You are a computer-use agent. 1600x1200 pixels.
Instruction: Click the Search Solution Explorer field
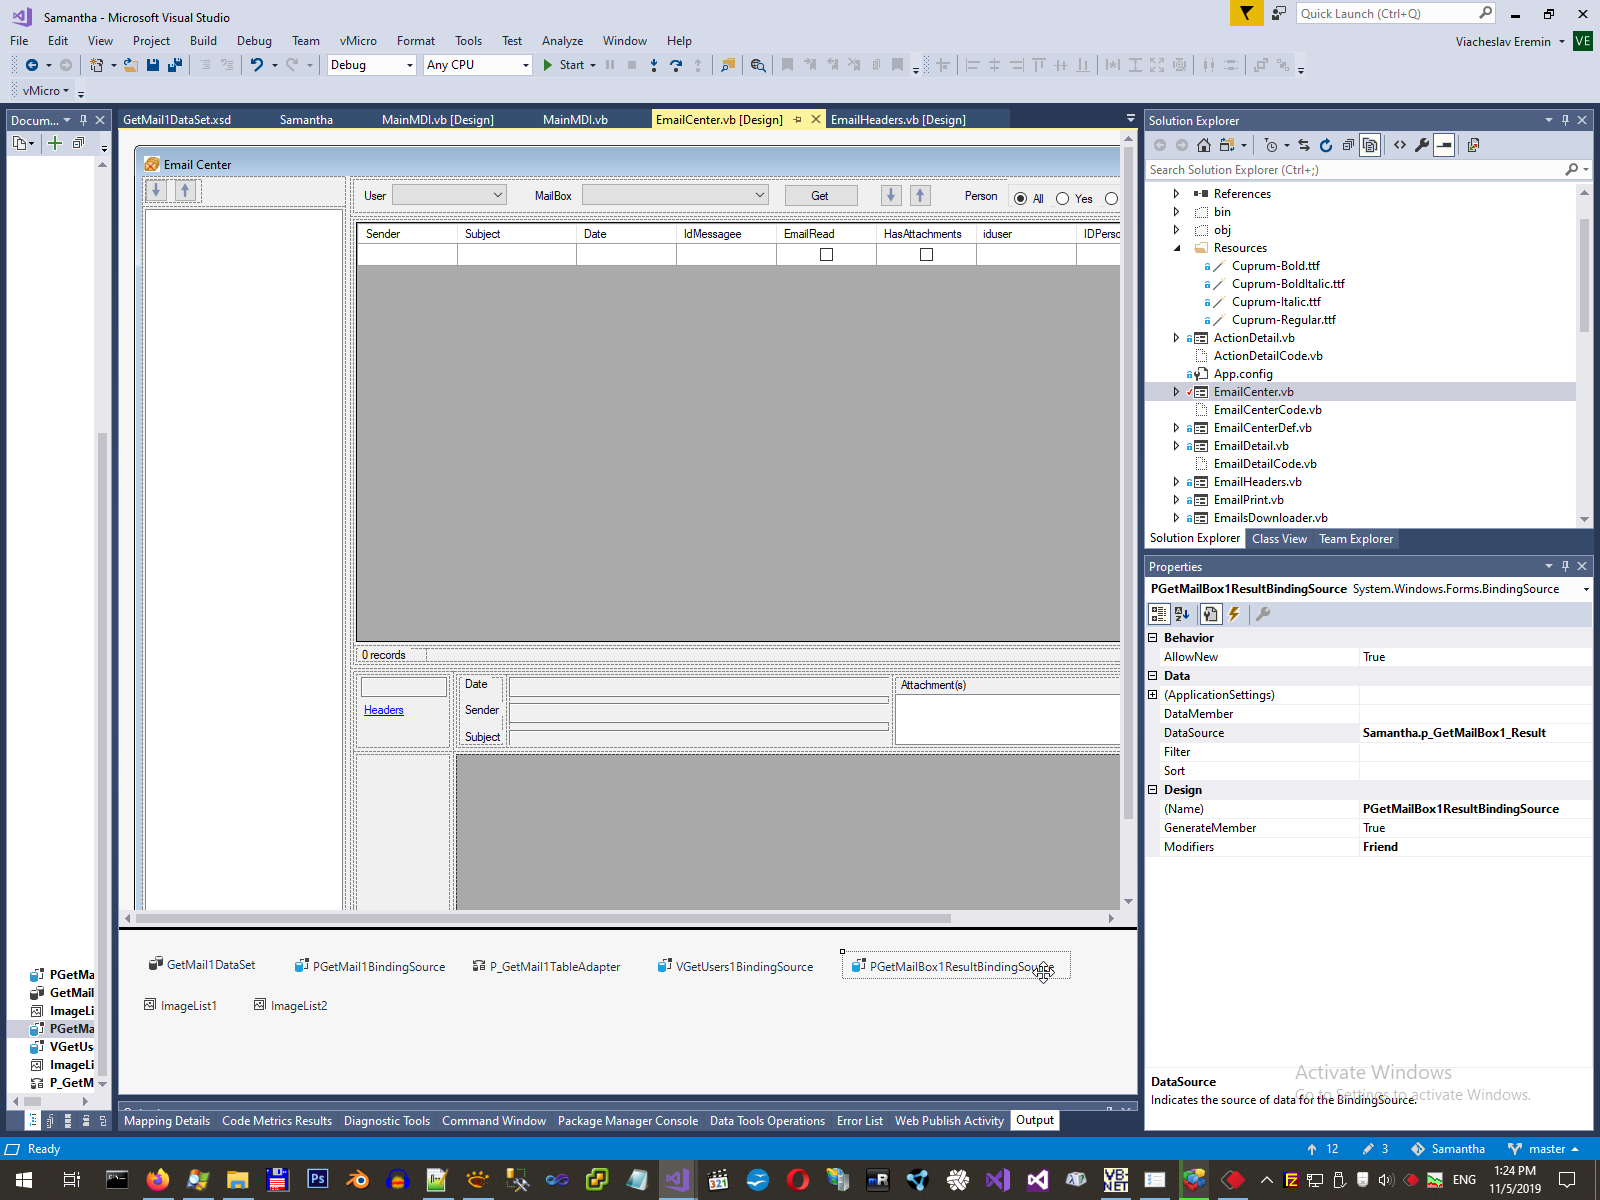click(x=1354, y=170)
